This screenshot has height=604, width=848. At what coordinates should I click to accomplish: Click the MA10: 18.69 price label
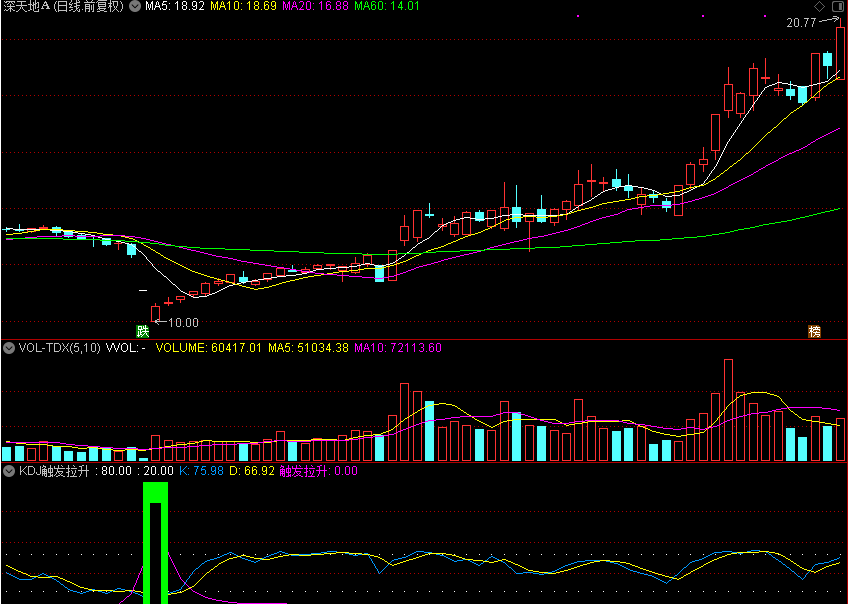point(243,6)
